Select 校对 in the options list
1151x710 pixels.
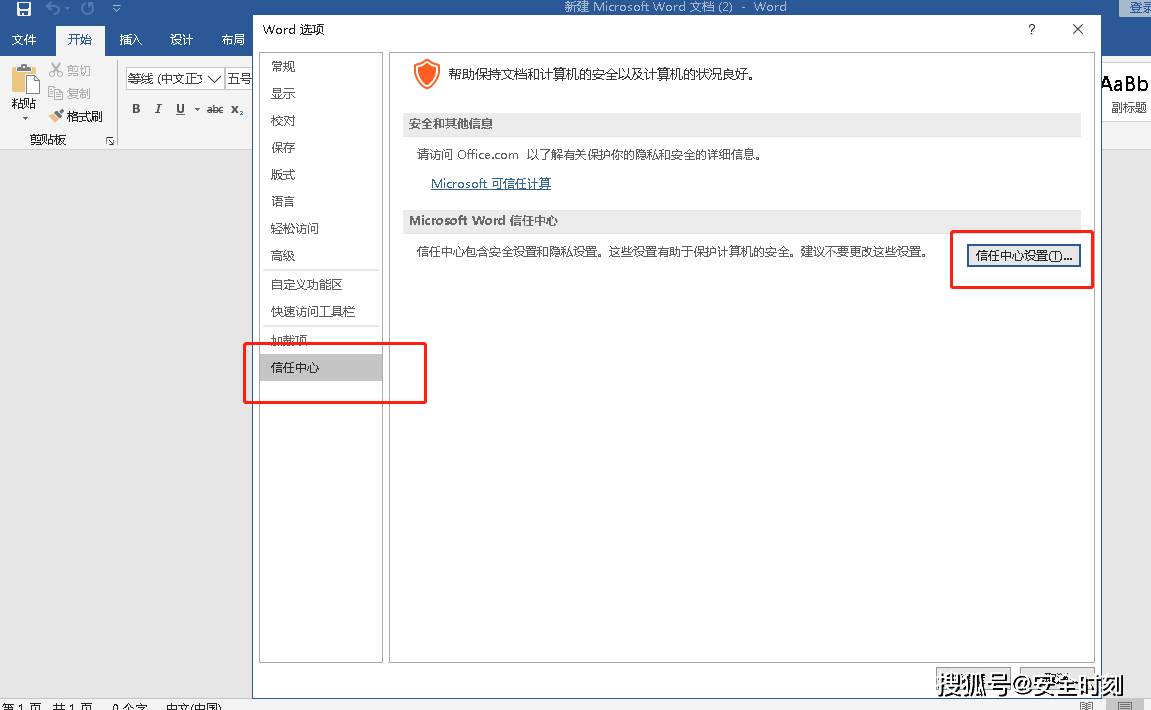coord(321,120)
